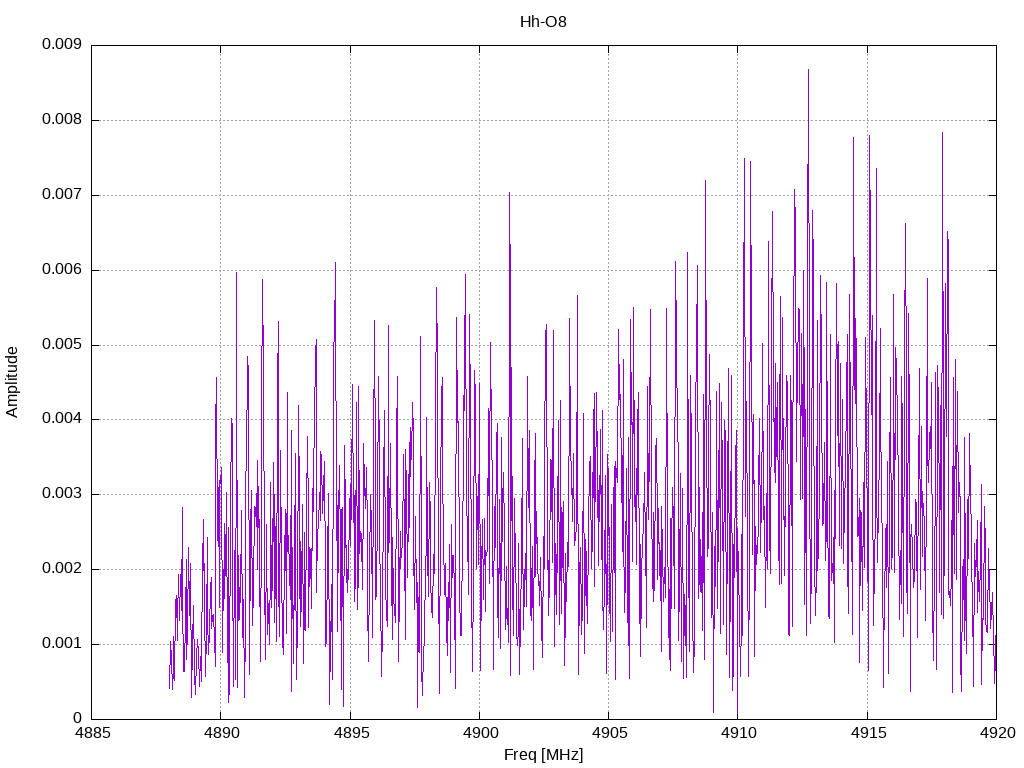Click the 4905 x-axis tick label
This screenshot has height=768, width=1024.
[609, 733]
